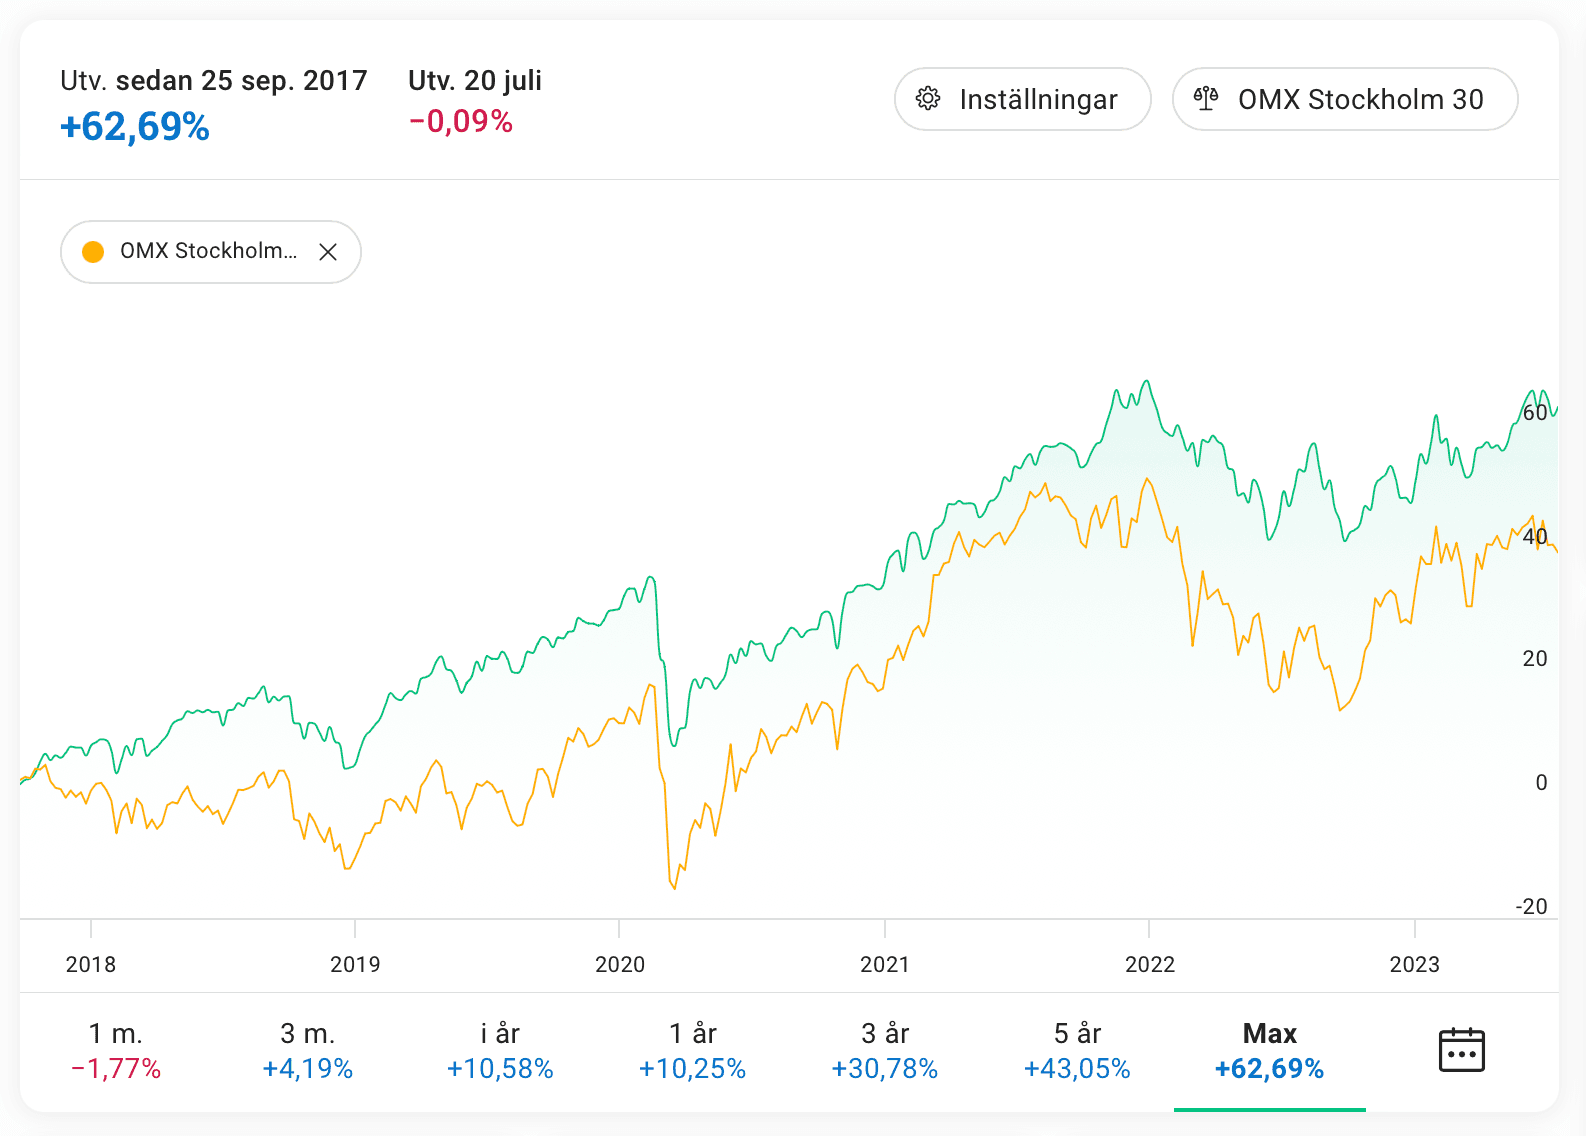1586x1136 pixels.
Task: Switch to the 5 år range
Action: click(x=1077, y=1050)
